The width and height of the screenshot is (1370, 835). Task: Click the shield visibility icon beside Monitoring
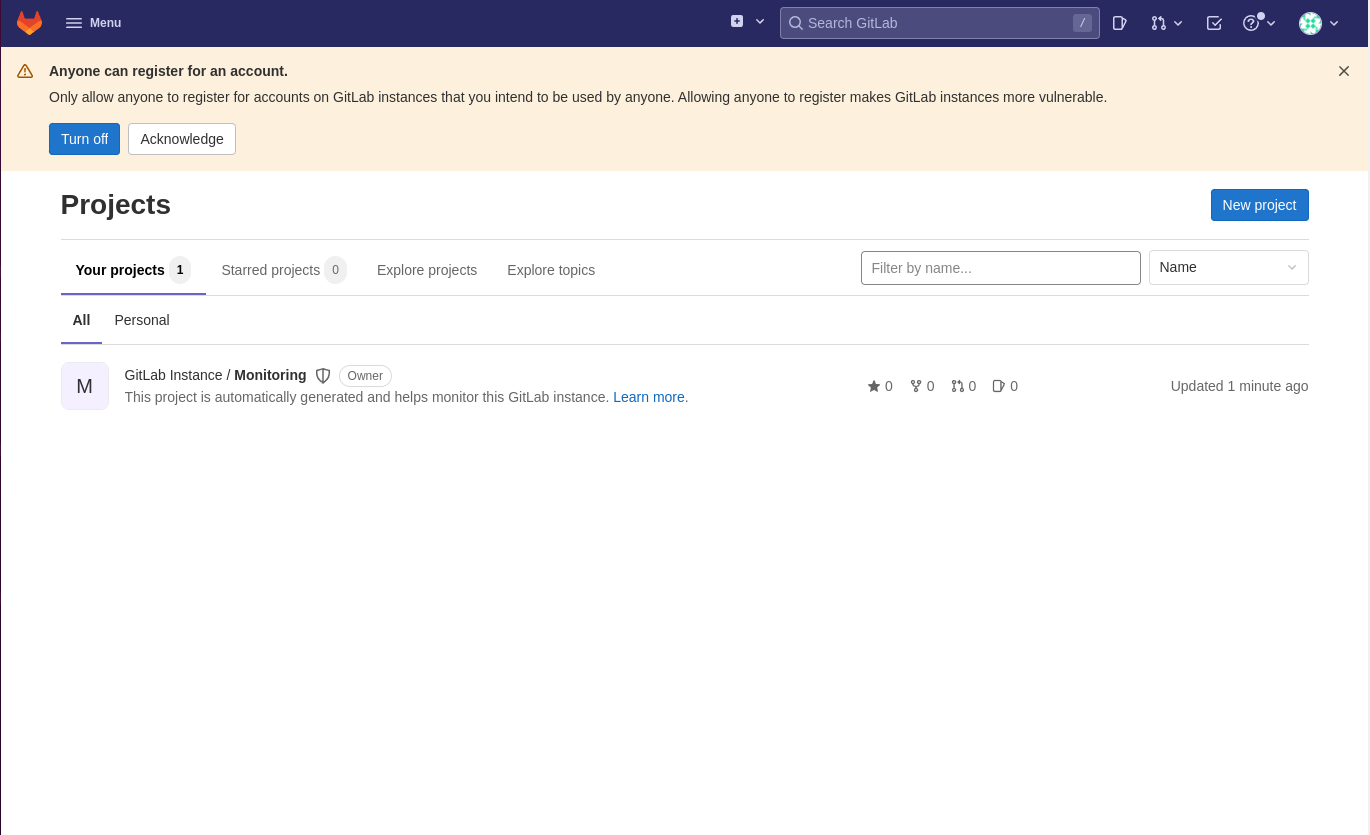[323, 376]
